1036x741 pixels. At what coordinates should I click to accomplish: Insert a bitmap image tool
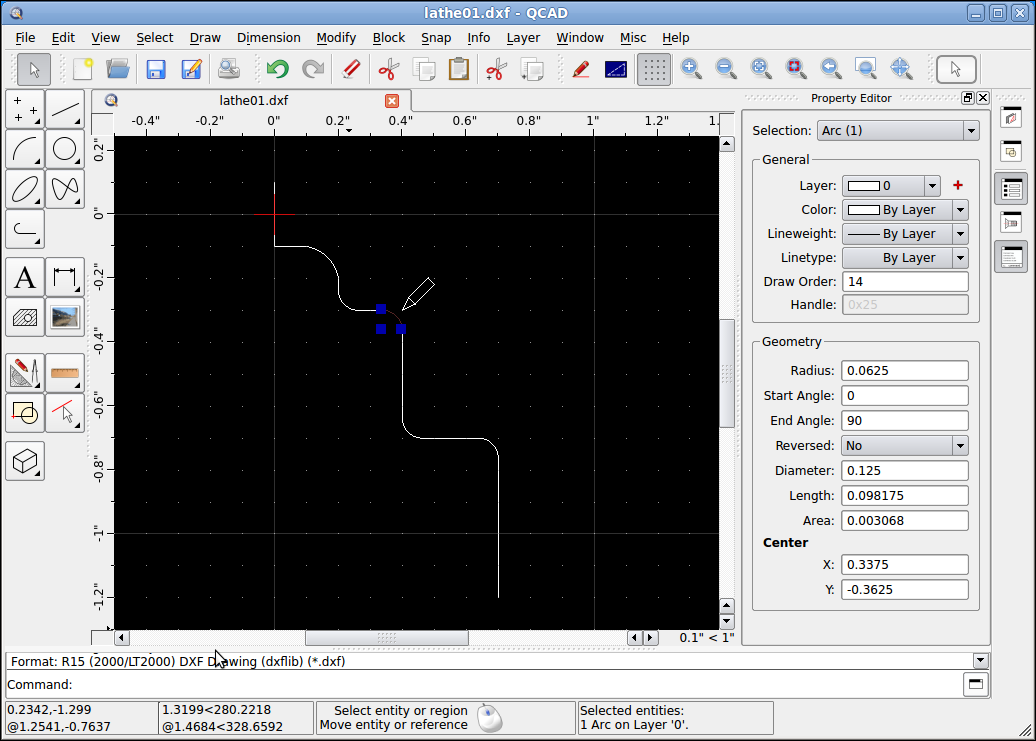(x=65, y=317)
